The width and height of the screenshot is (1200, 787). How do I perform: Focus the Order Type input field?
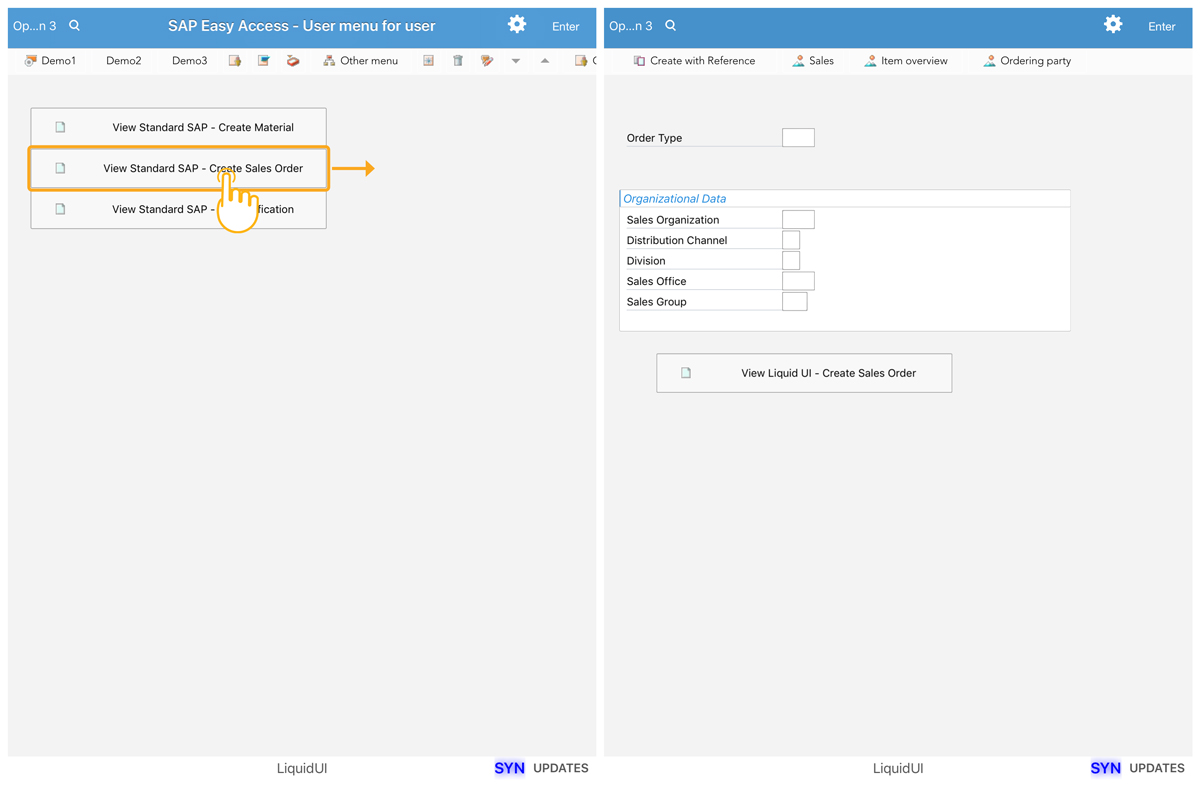[798, 138]
